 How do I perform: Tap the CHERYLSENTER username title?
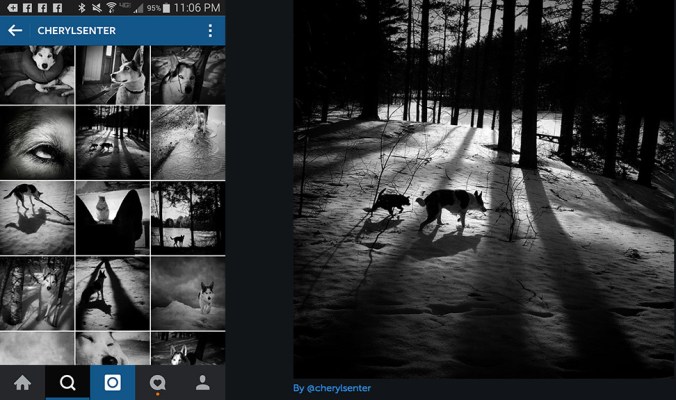[76, 31]
